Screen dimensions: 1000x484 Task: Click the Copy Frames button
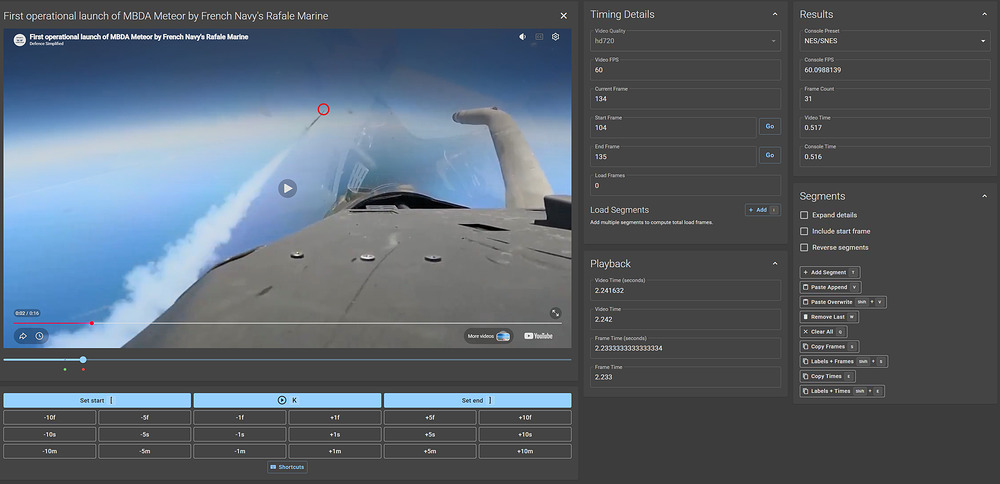[830, 347]
